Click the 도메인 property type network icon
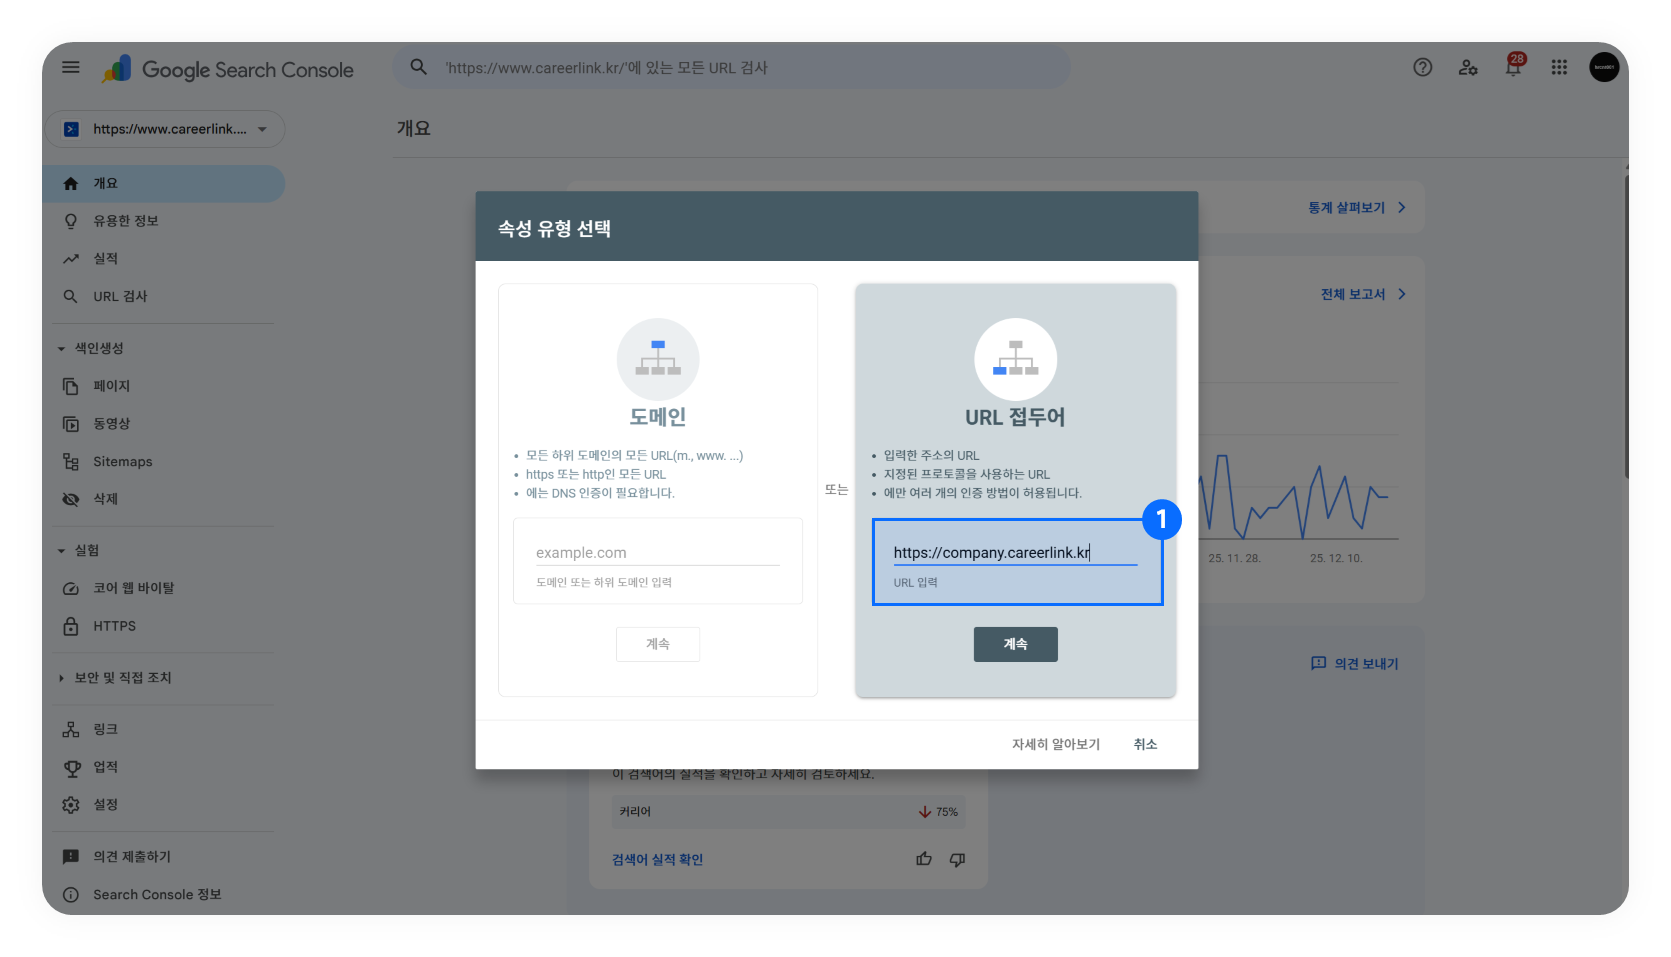 (657, 359)
